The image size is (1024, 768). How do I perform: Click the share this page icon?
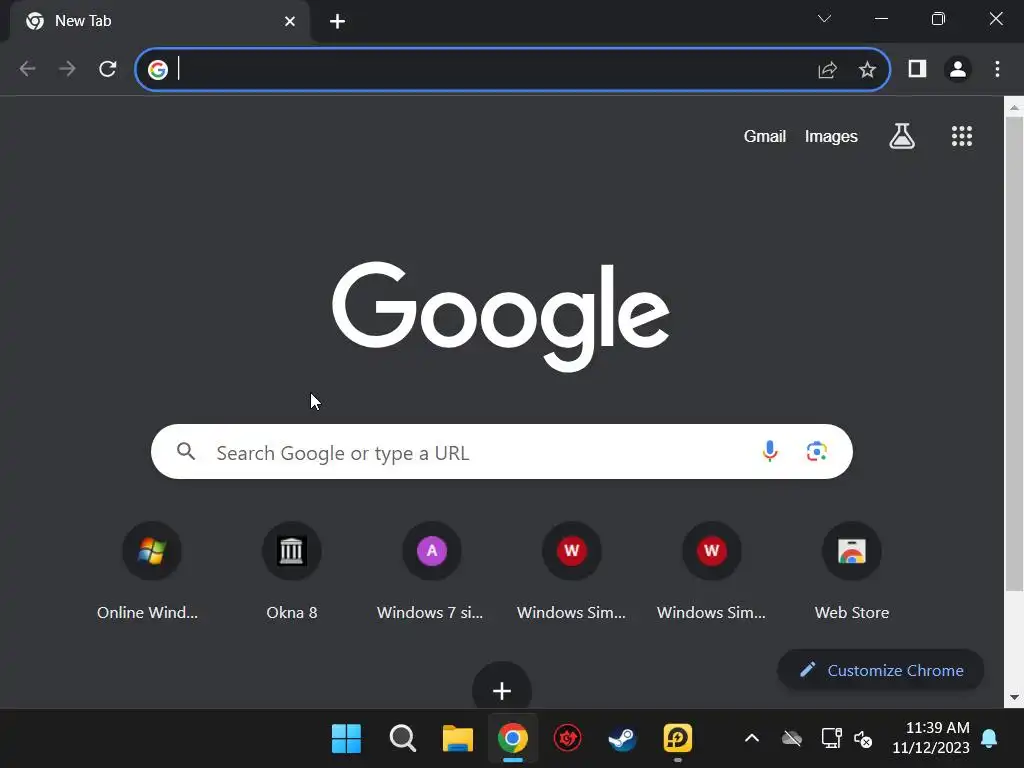click(827, 69)
